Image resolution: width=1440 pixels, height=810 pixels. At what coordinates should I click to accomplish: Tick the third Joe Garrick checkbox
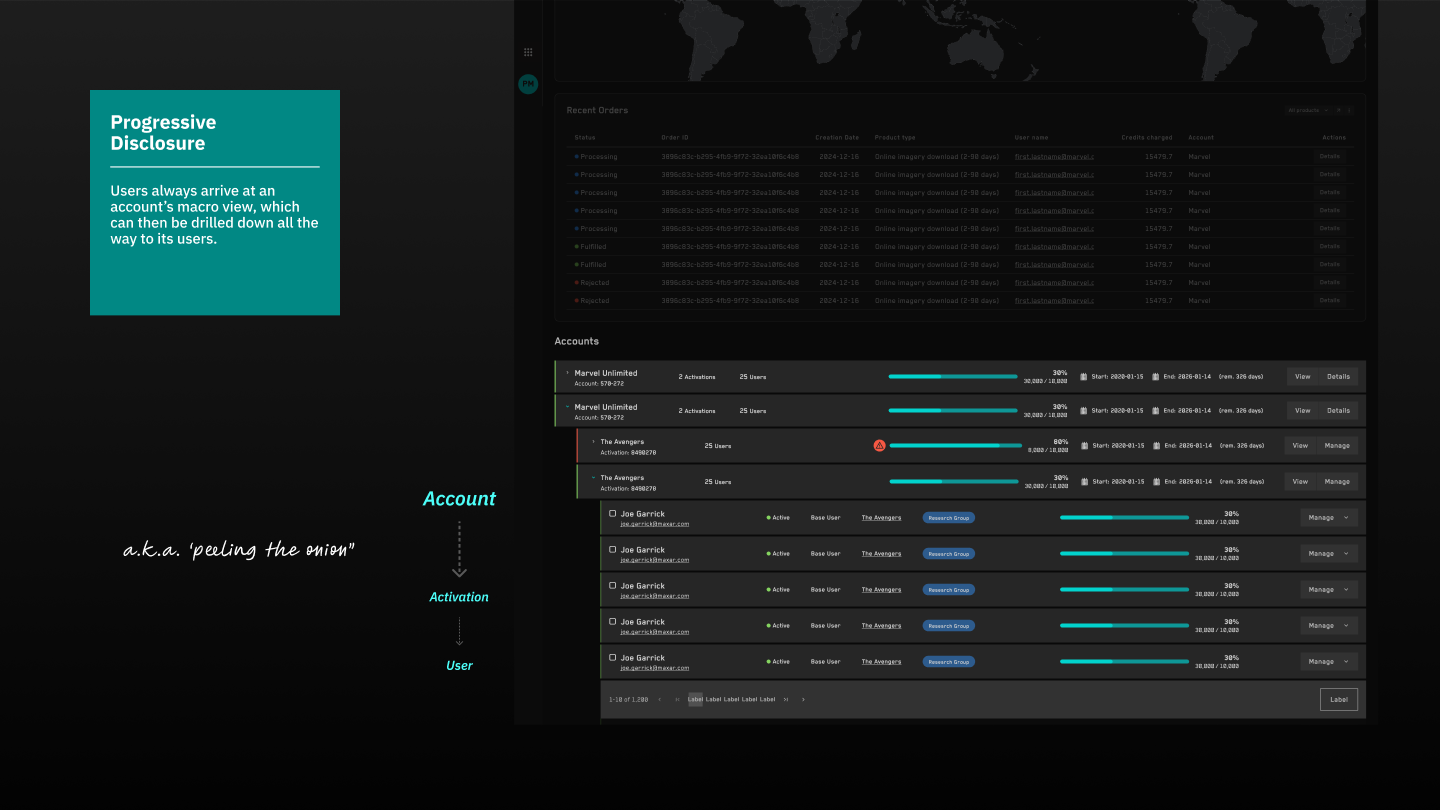point(613,586)
